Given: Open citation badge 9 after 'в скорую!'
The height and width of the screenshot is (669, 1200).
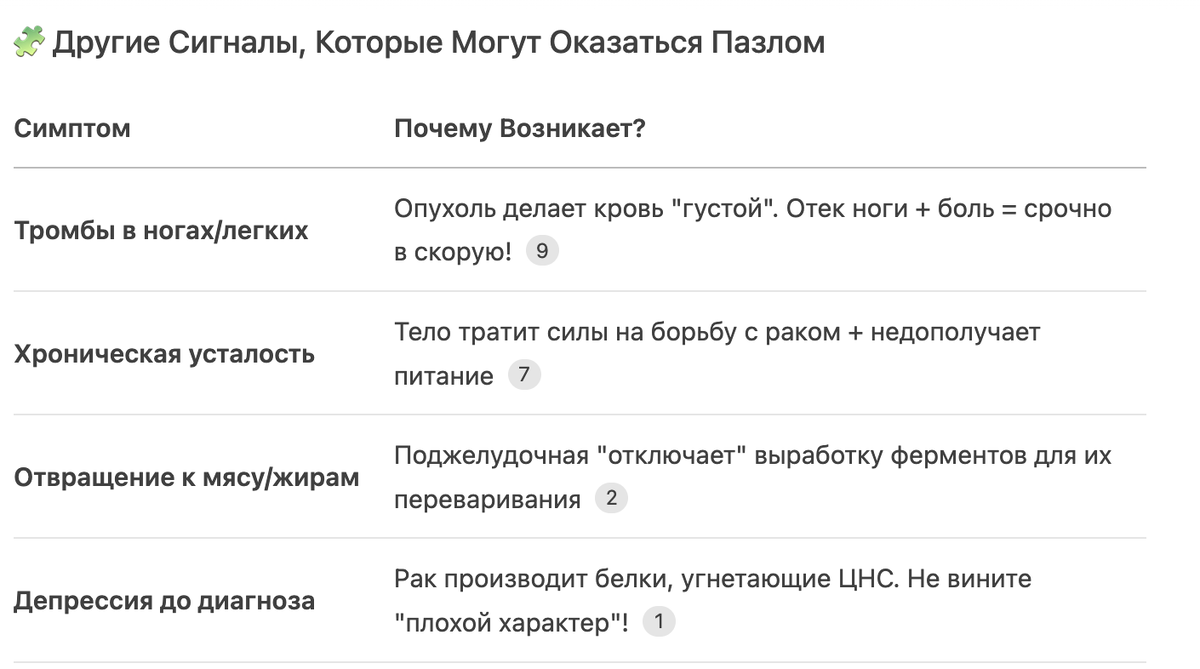Looking at the screenshot, I should 542,252.
